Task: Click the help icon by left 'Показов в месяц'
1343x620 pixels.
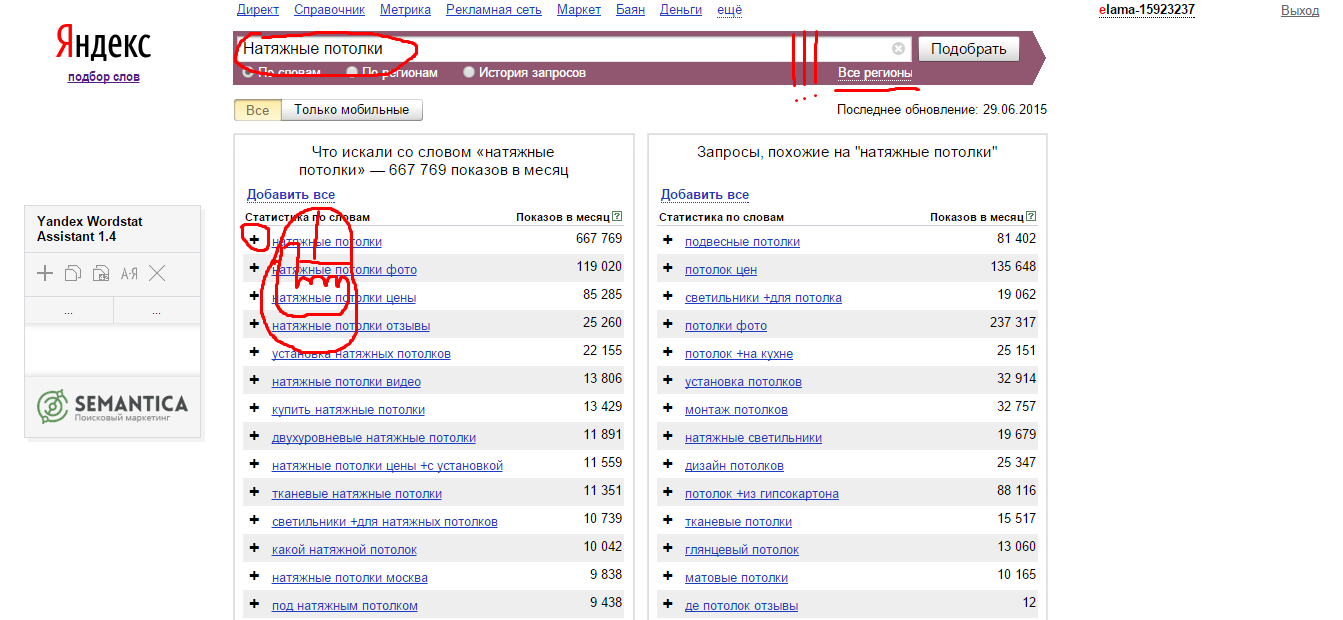Action: click(617, 217)
